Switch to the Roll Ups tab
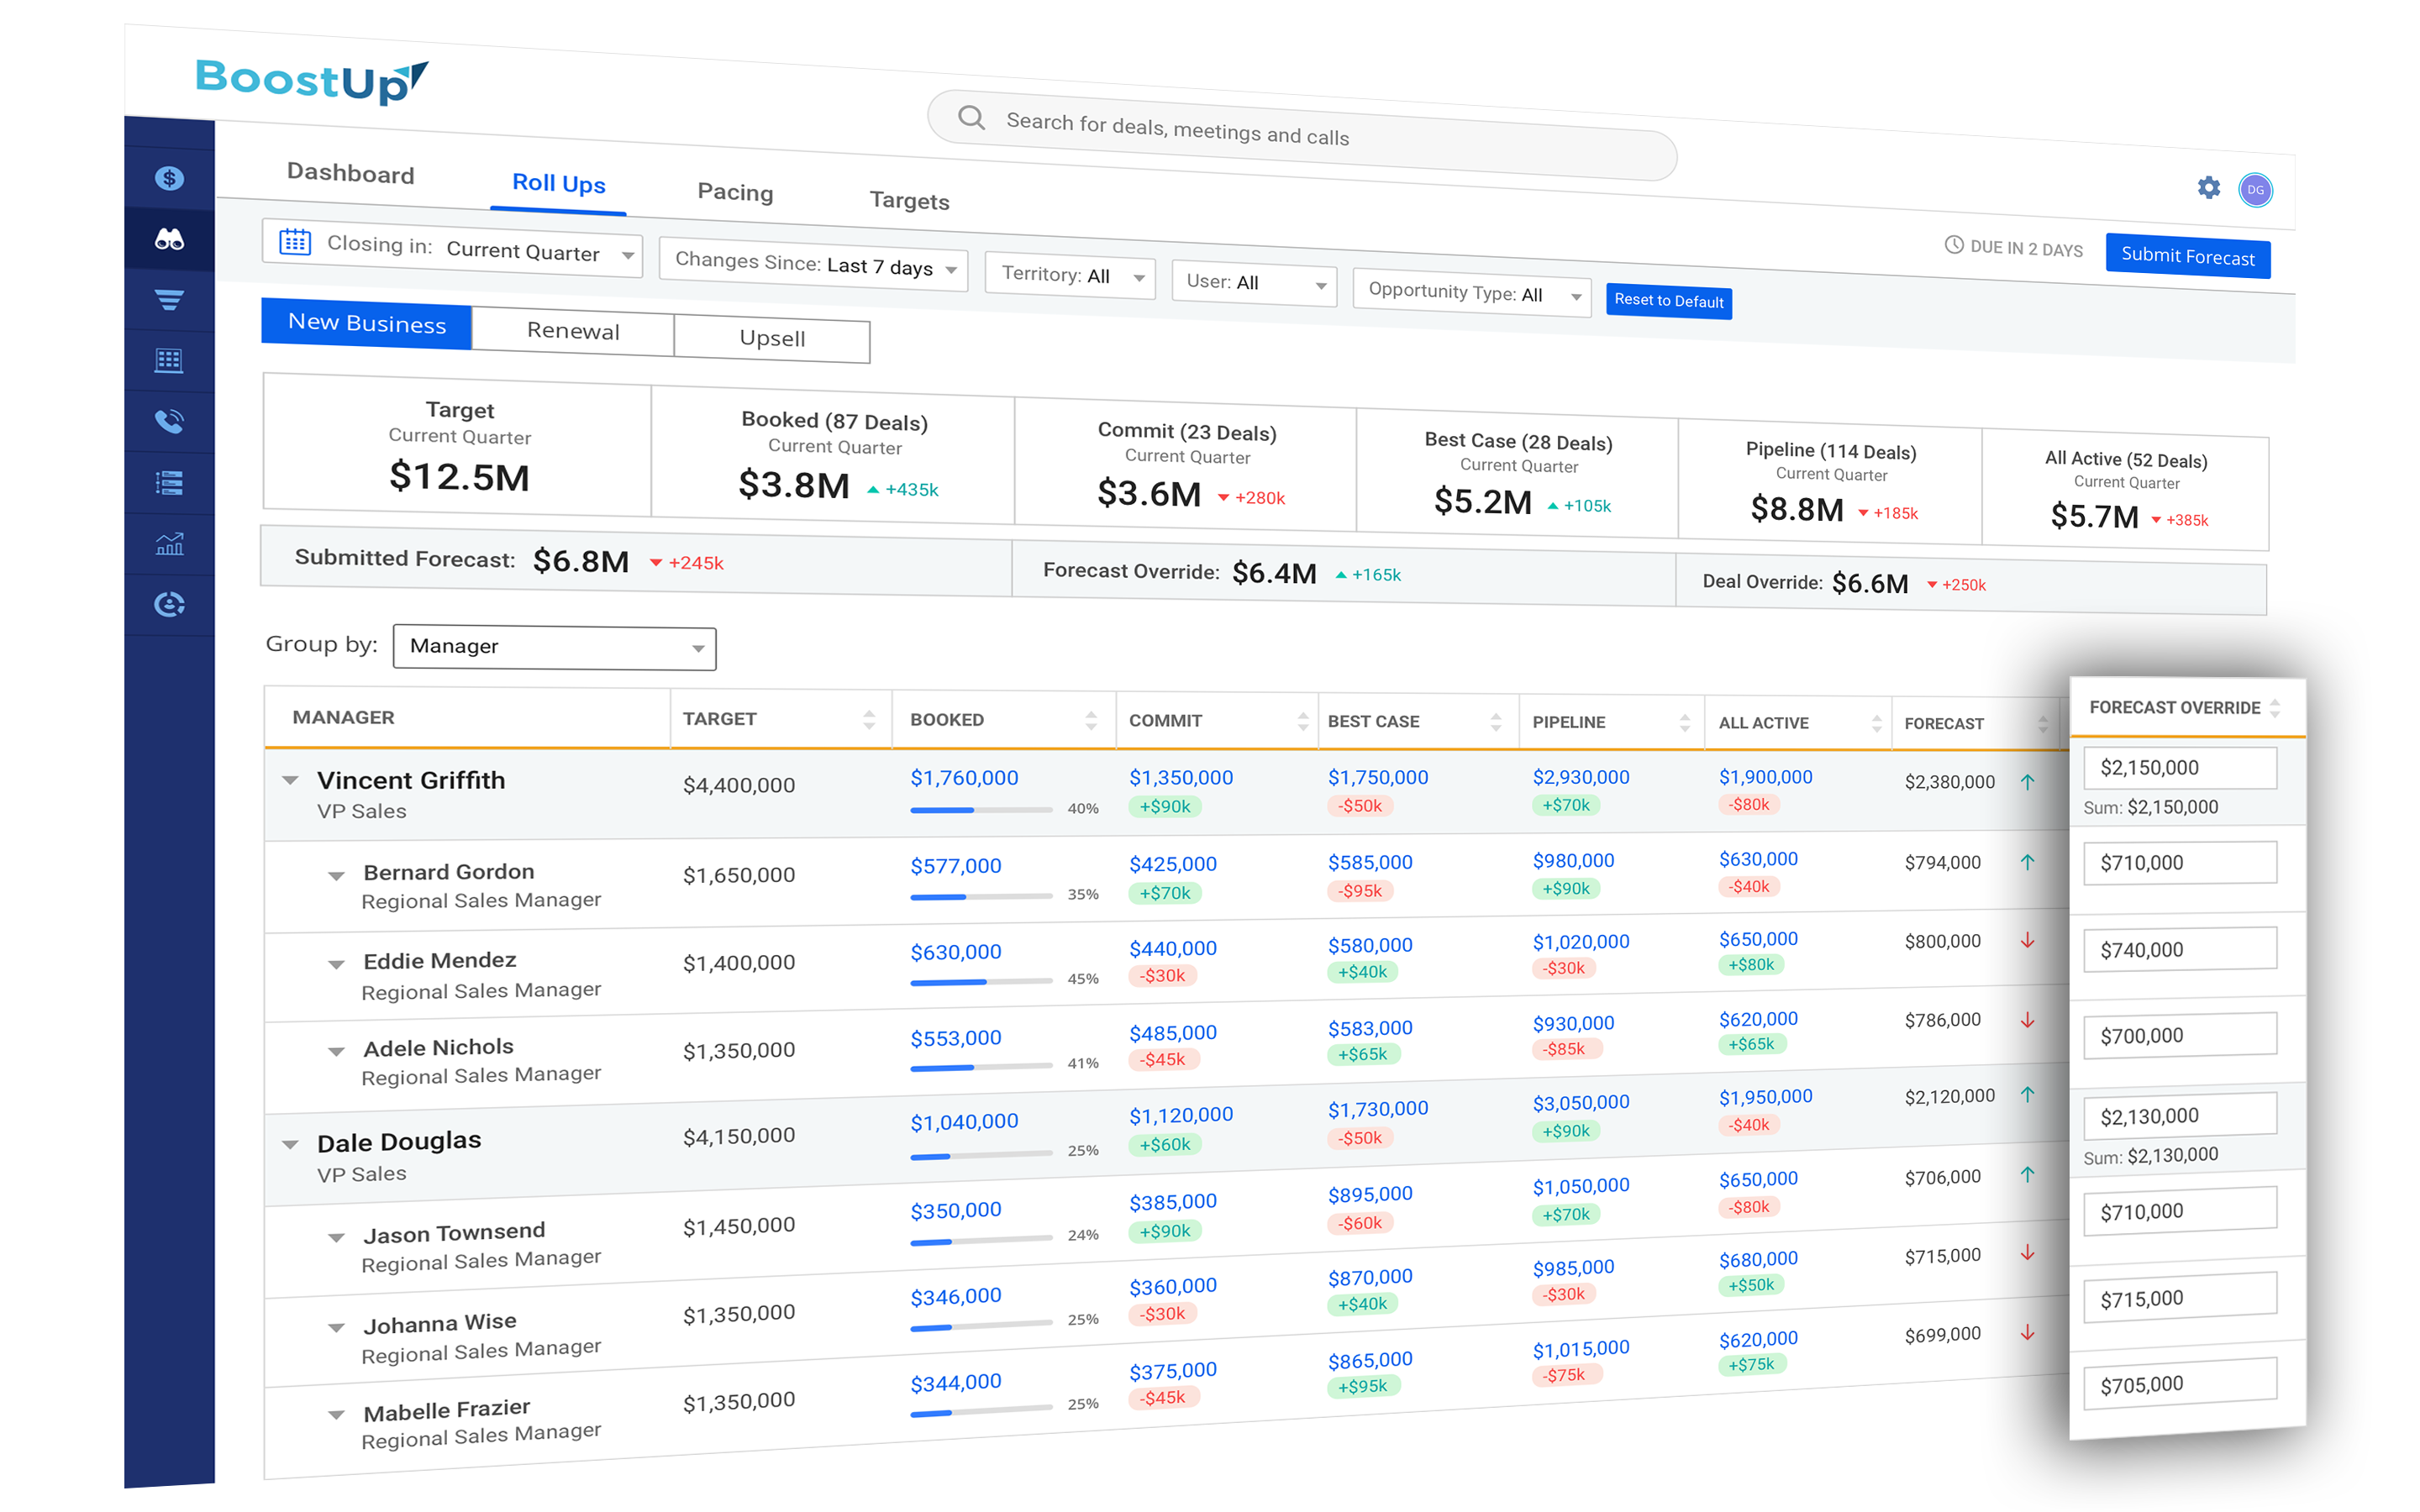Screen dimensions: 2420x1512 tap(558, 184)
